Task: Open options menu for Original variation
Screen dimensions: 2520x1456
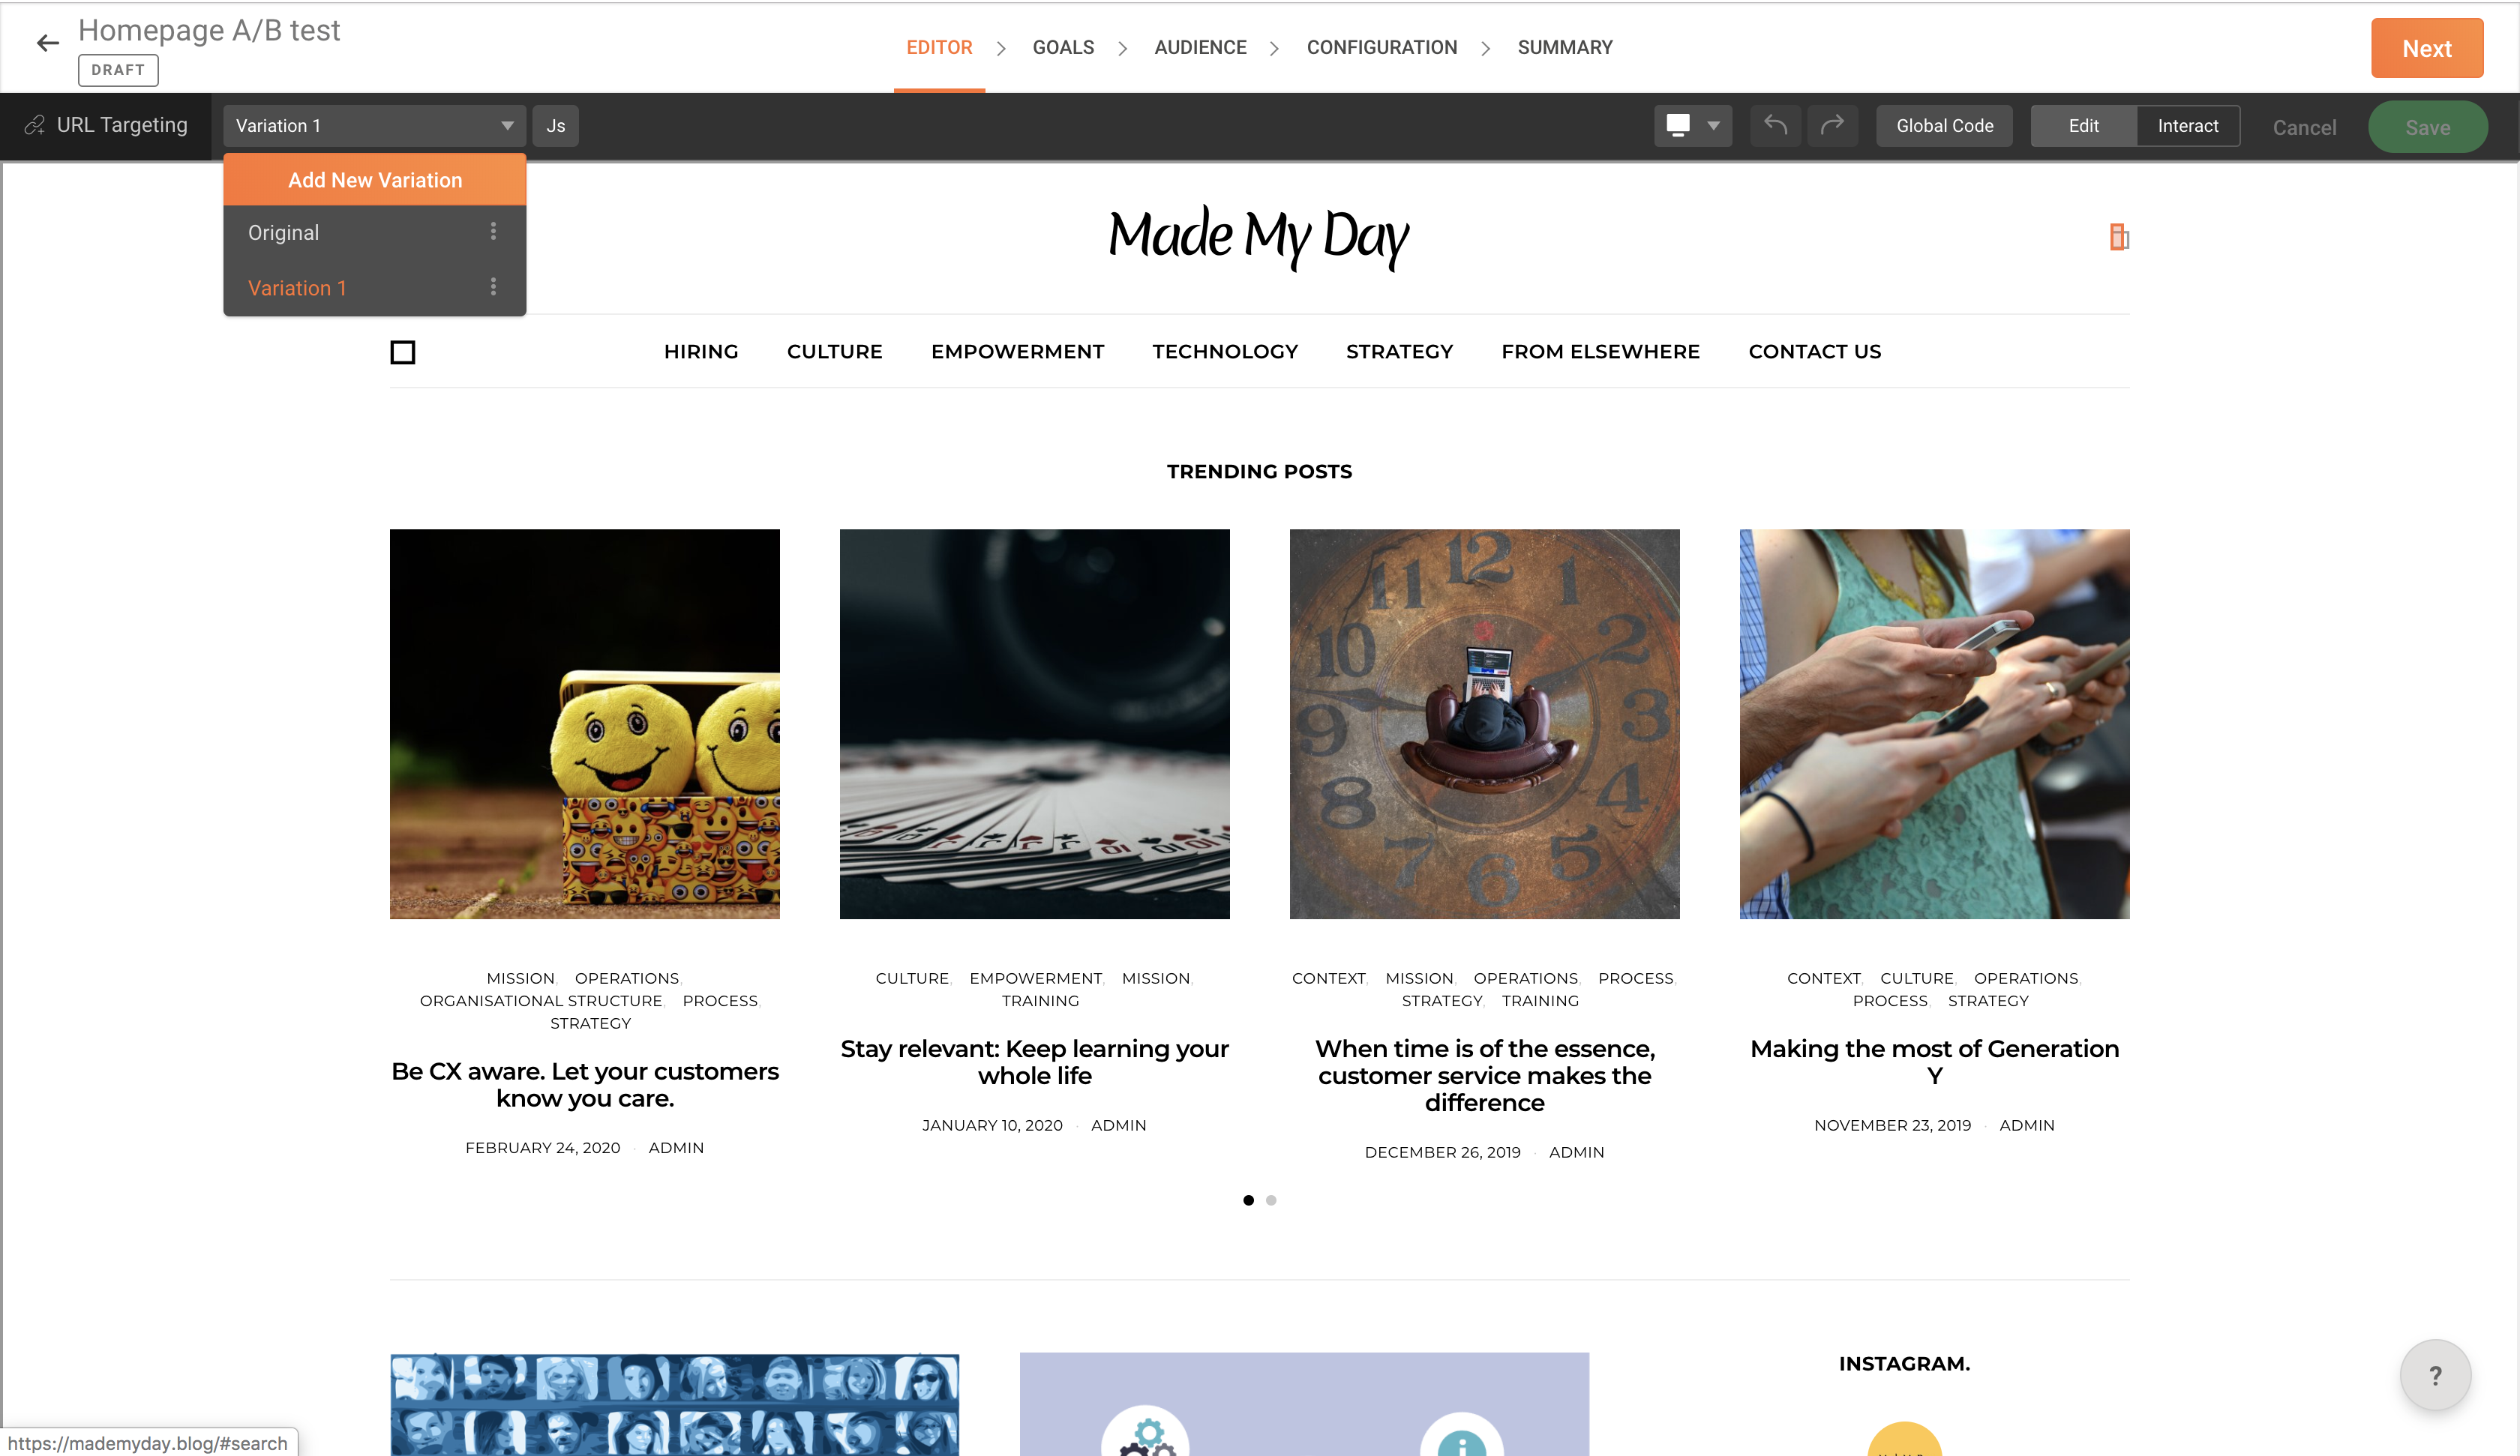Action: pyautogui.click(x=493, y=232)
